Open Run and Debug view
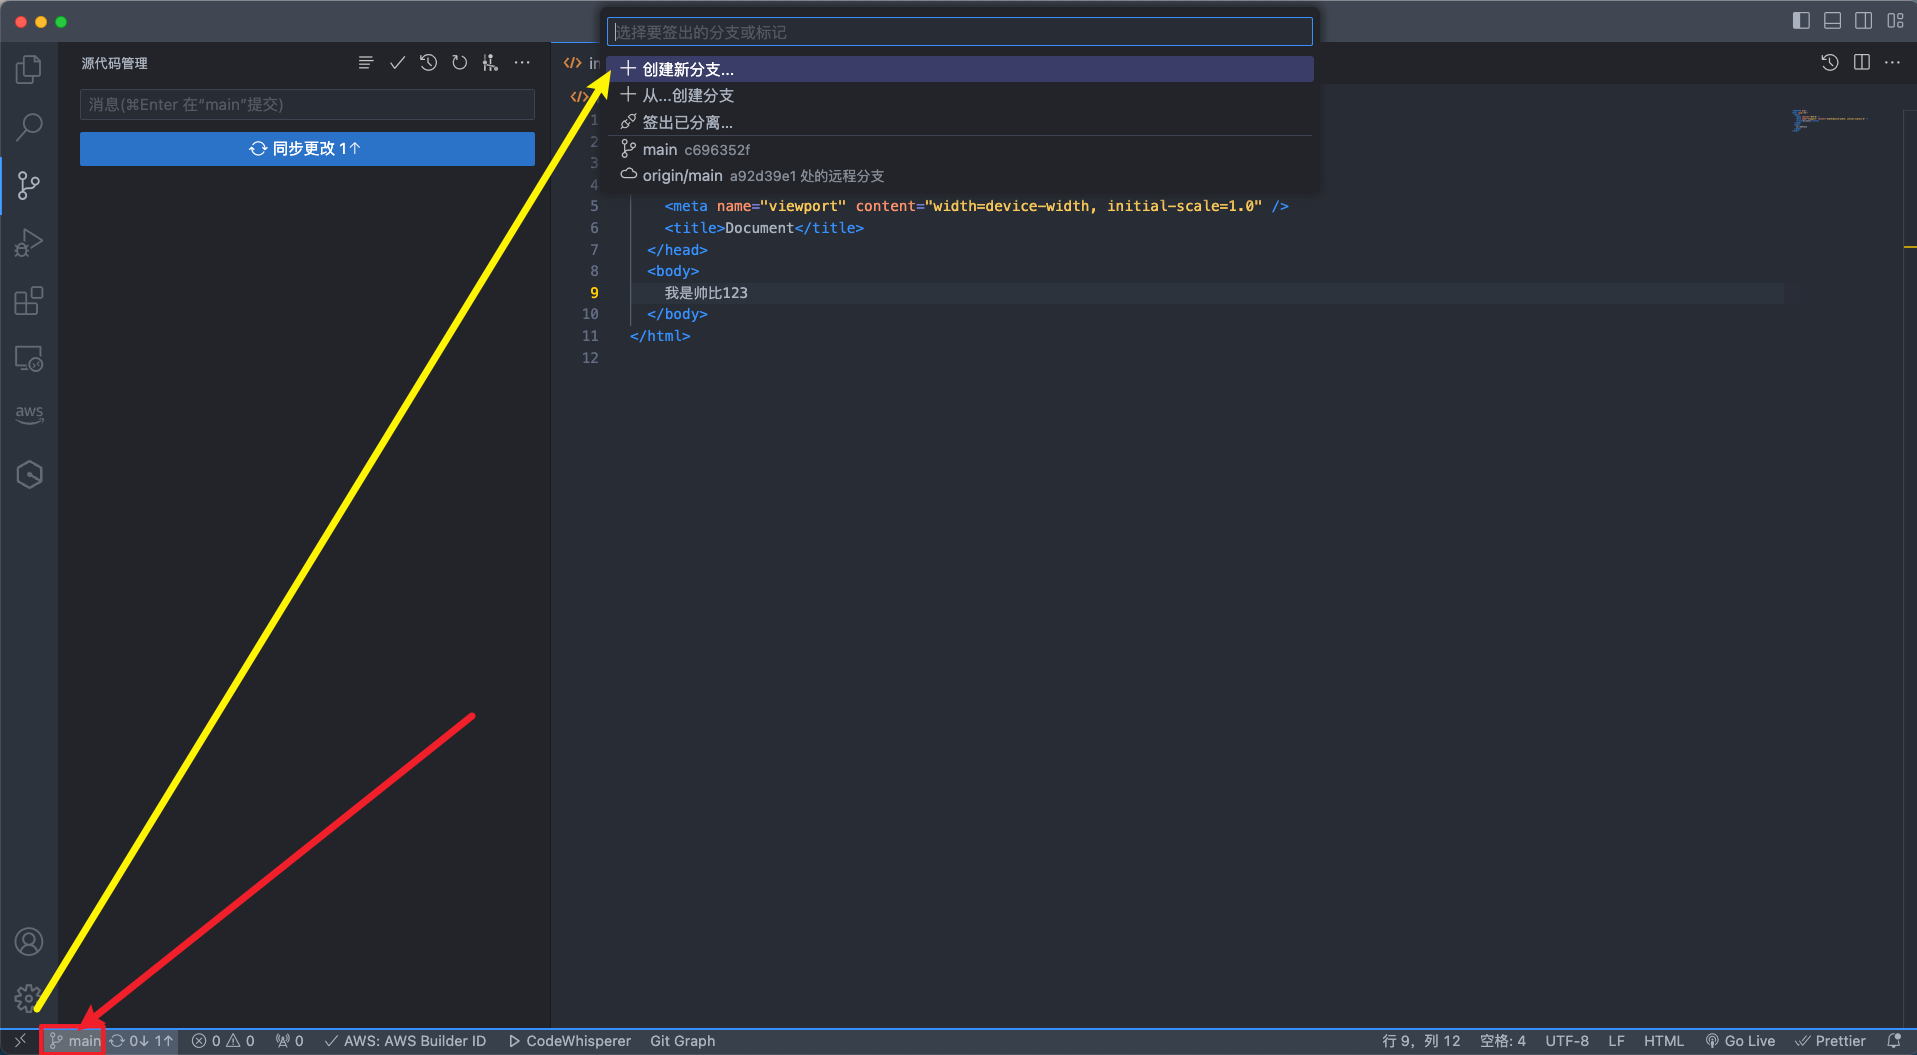This screenshot has height=1055, width=1917. tap(29, 243)
